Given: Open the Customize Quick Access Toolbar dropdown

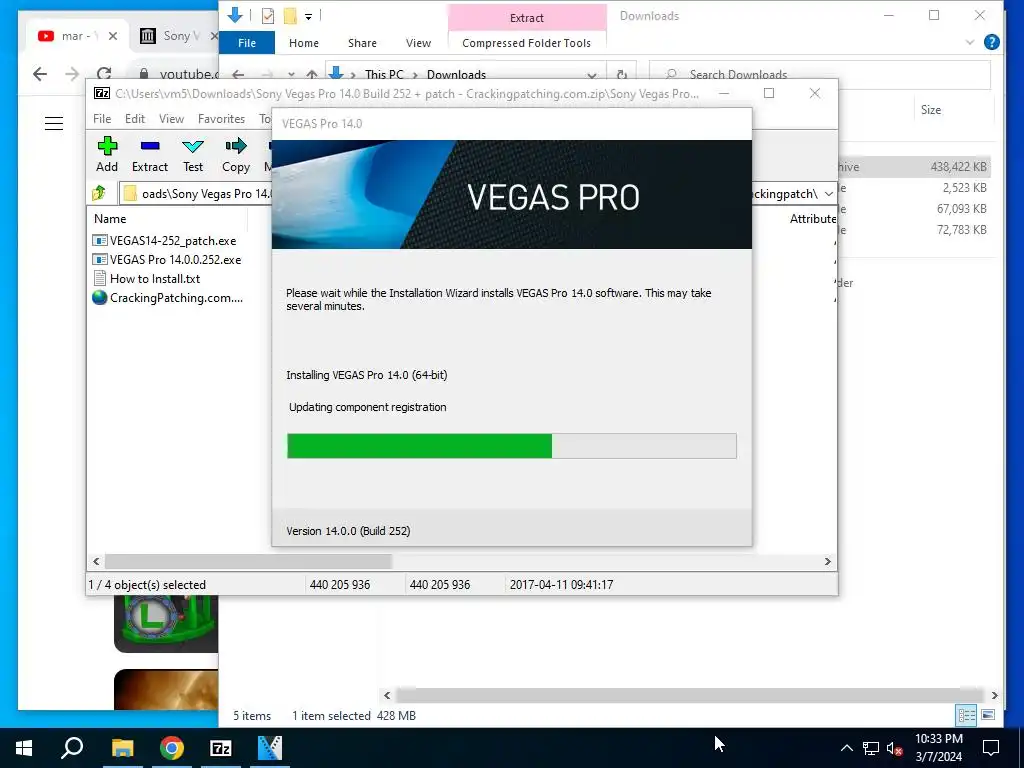Looking at the screenshot, I should click(308, 16).
